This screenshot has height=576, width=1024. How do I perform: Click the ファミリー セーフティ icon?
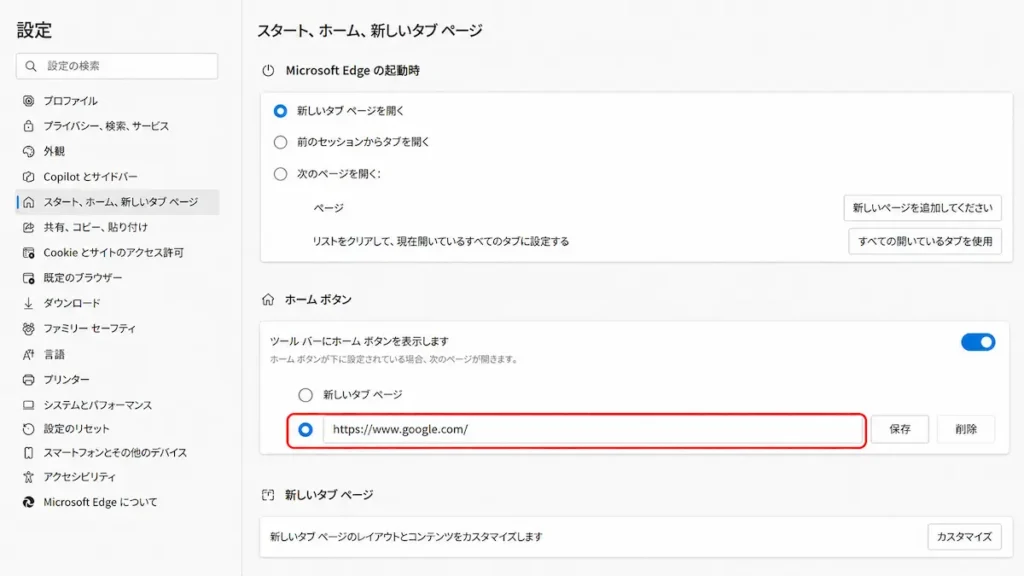click(x=28, y=328)
